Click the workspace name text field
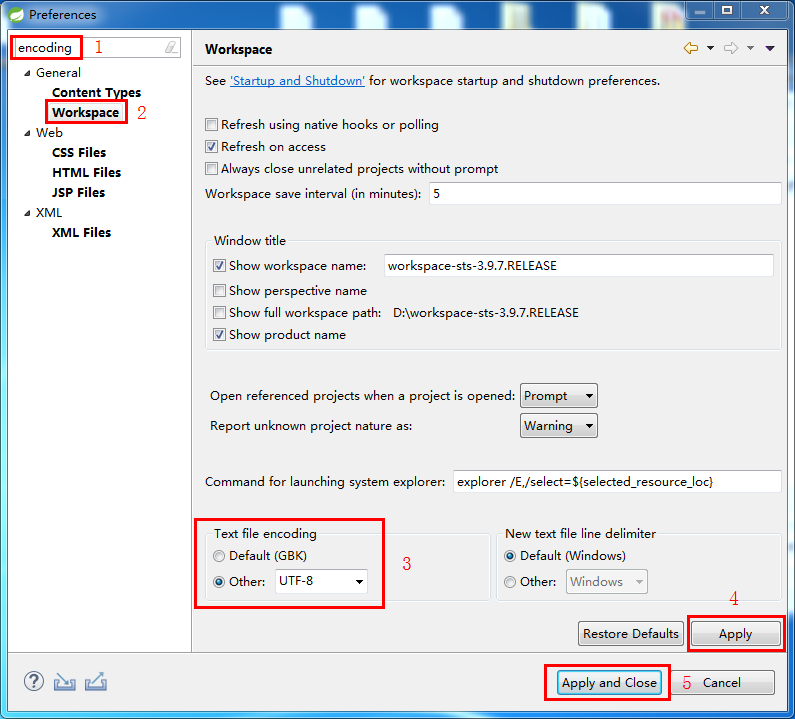The image size is (795, 719). (x=579, y=266)
